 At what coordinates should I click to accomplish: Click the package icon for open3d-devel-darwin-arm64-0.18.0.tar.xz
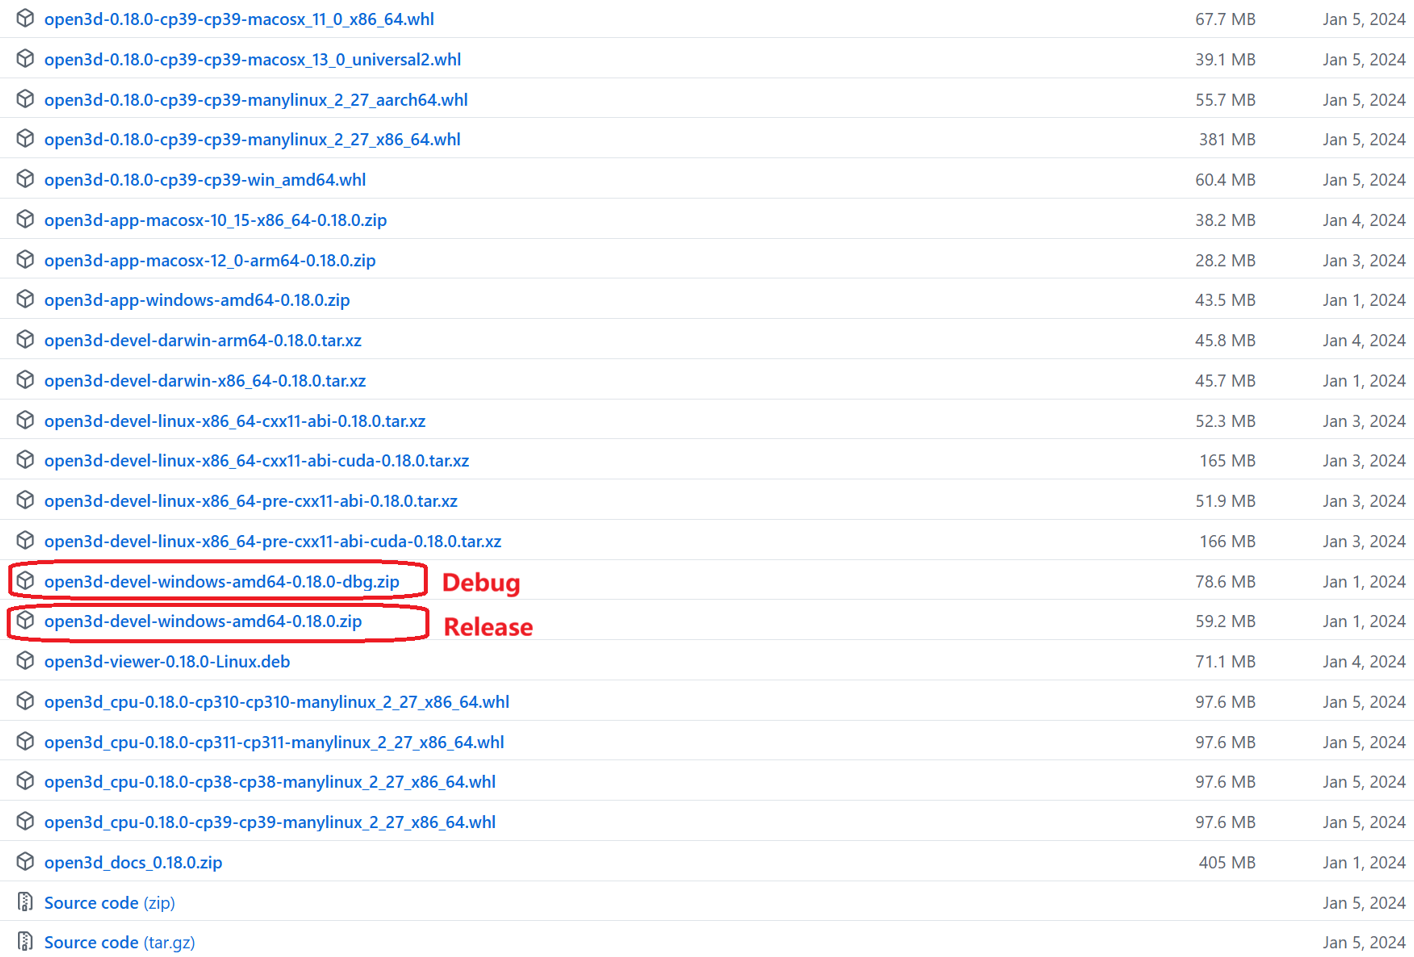tap(25, 340)
